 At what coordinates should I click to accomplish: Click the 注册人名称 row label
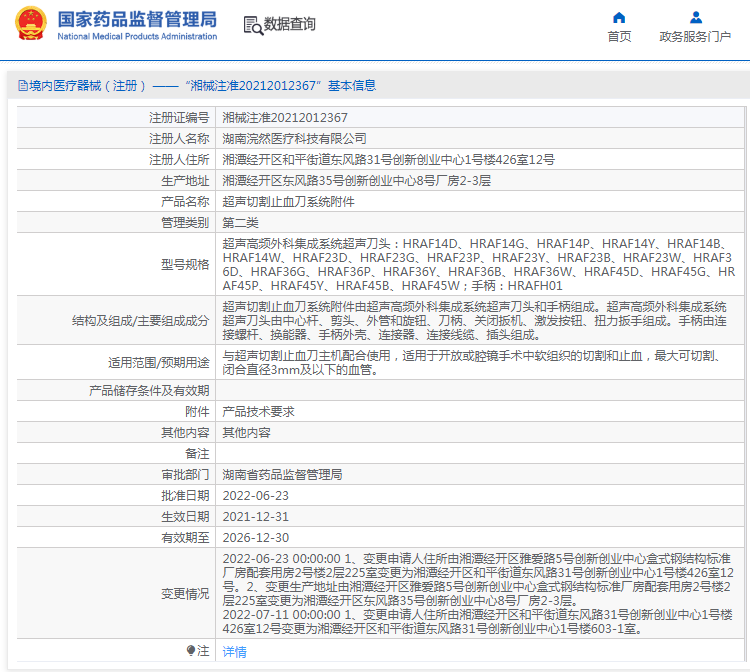pyautogui.click(x=179, y=139)
